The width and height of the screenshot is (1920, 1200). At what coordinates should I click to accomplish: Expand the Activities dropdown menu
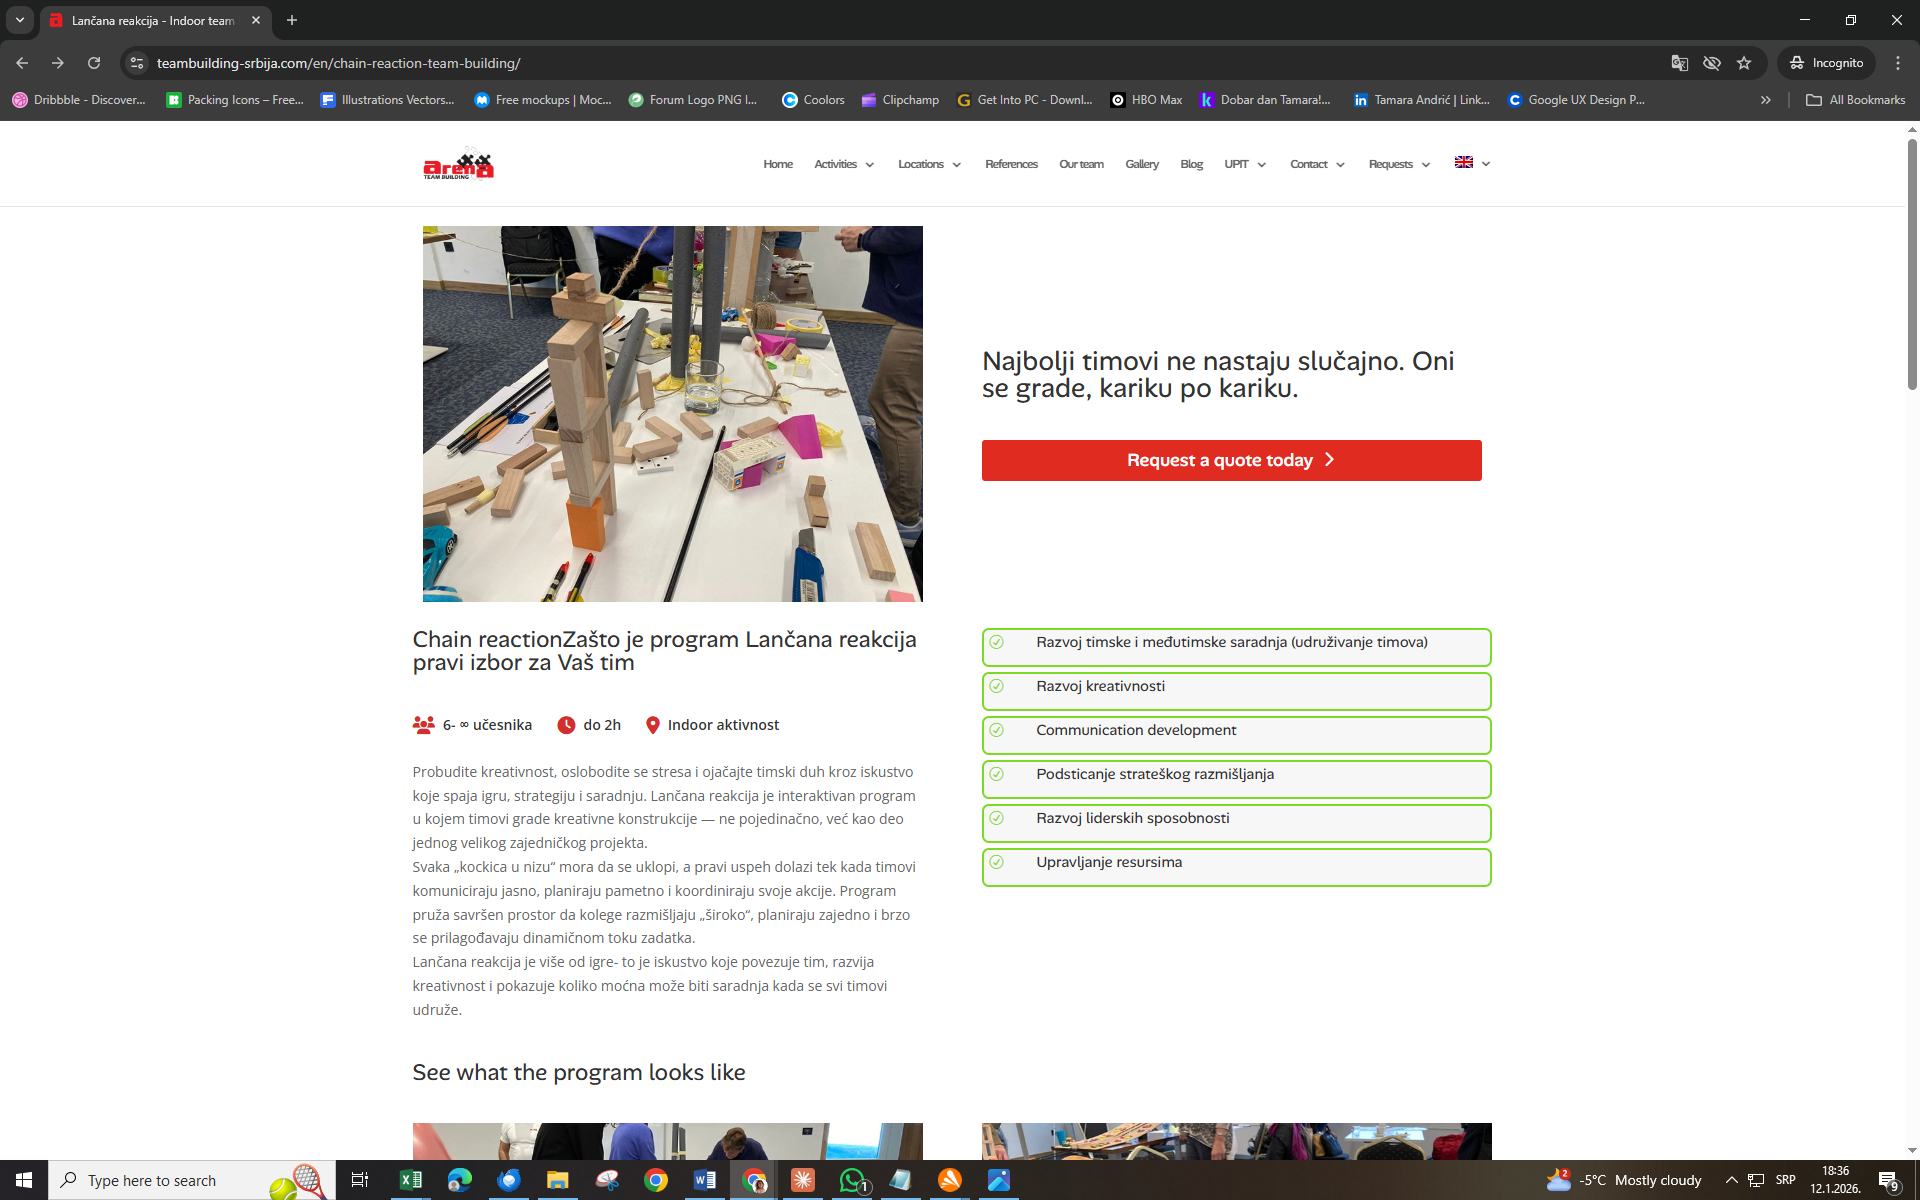(844, 164)
